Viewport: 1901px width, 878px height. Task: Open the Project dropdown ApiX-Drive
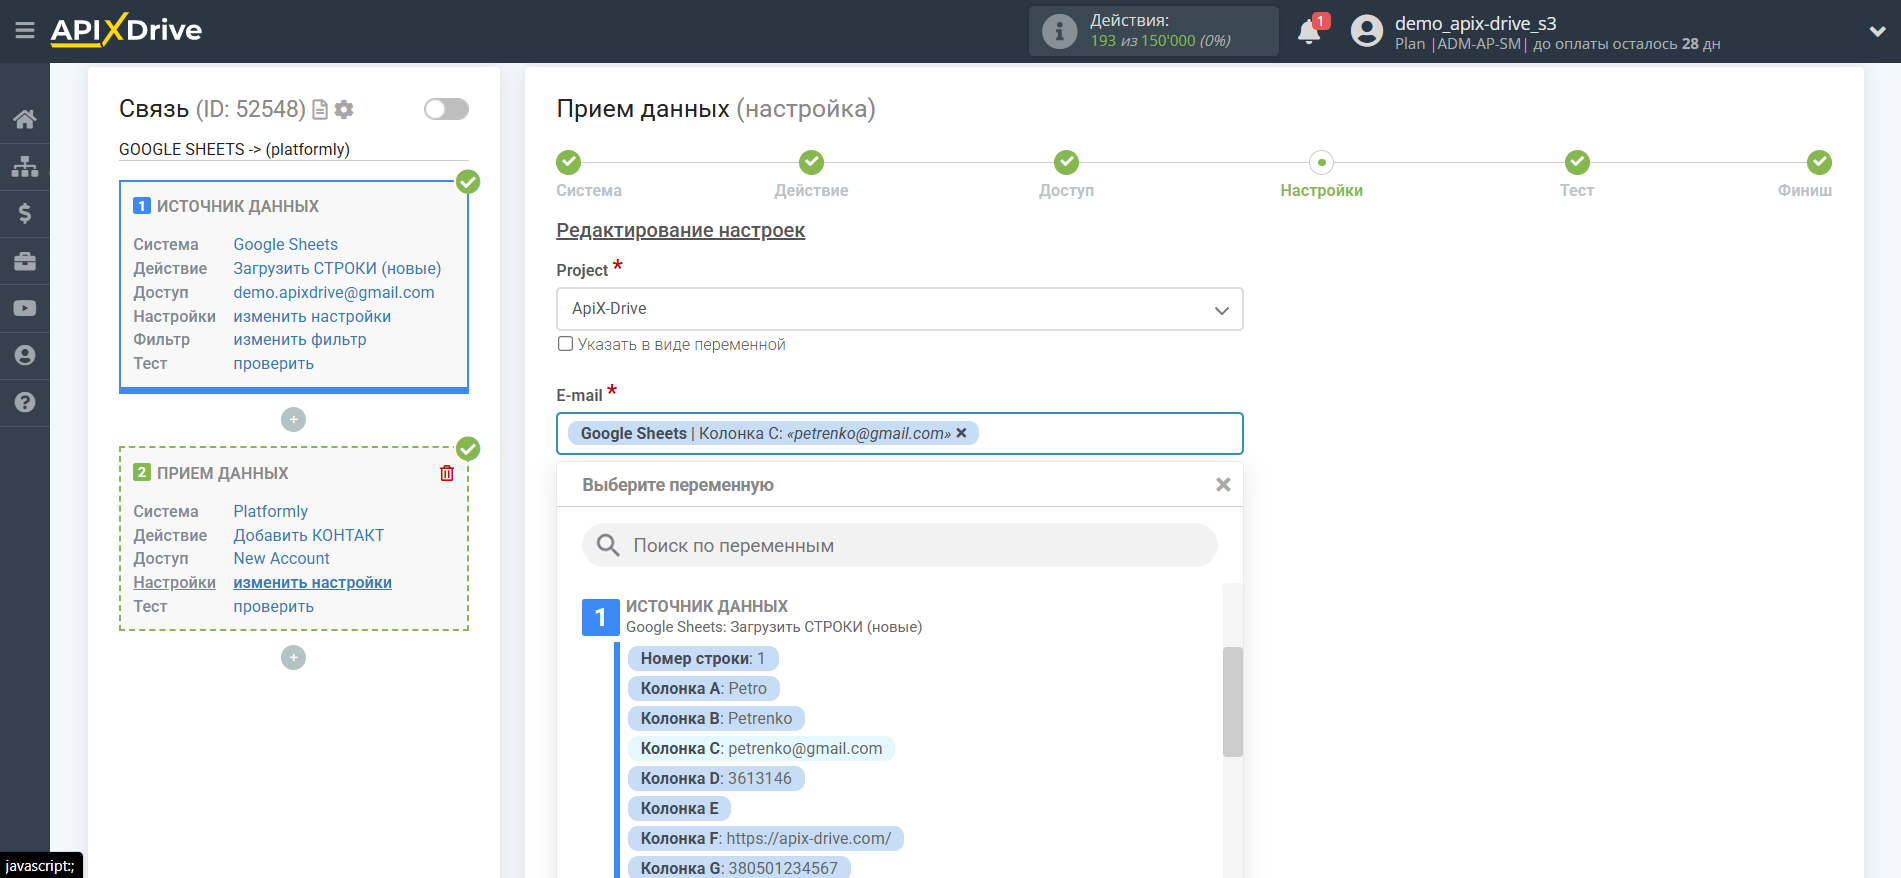899,309
